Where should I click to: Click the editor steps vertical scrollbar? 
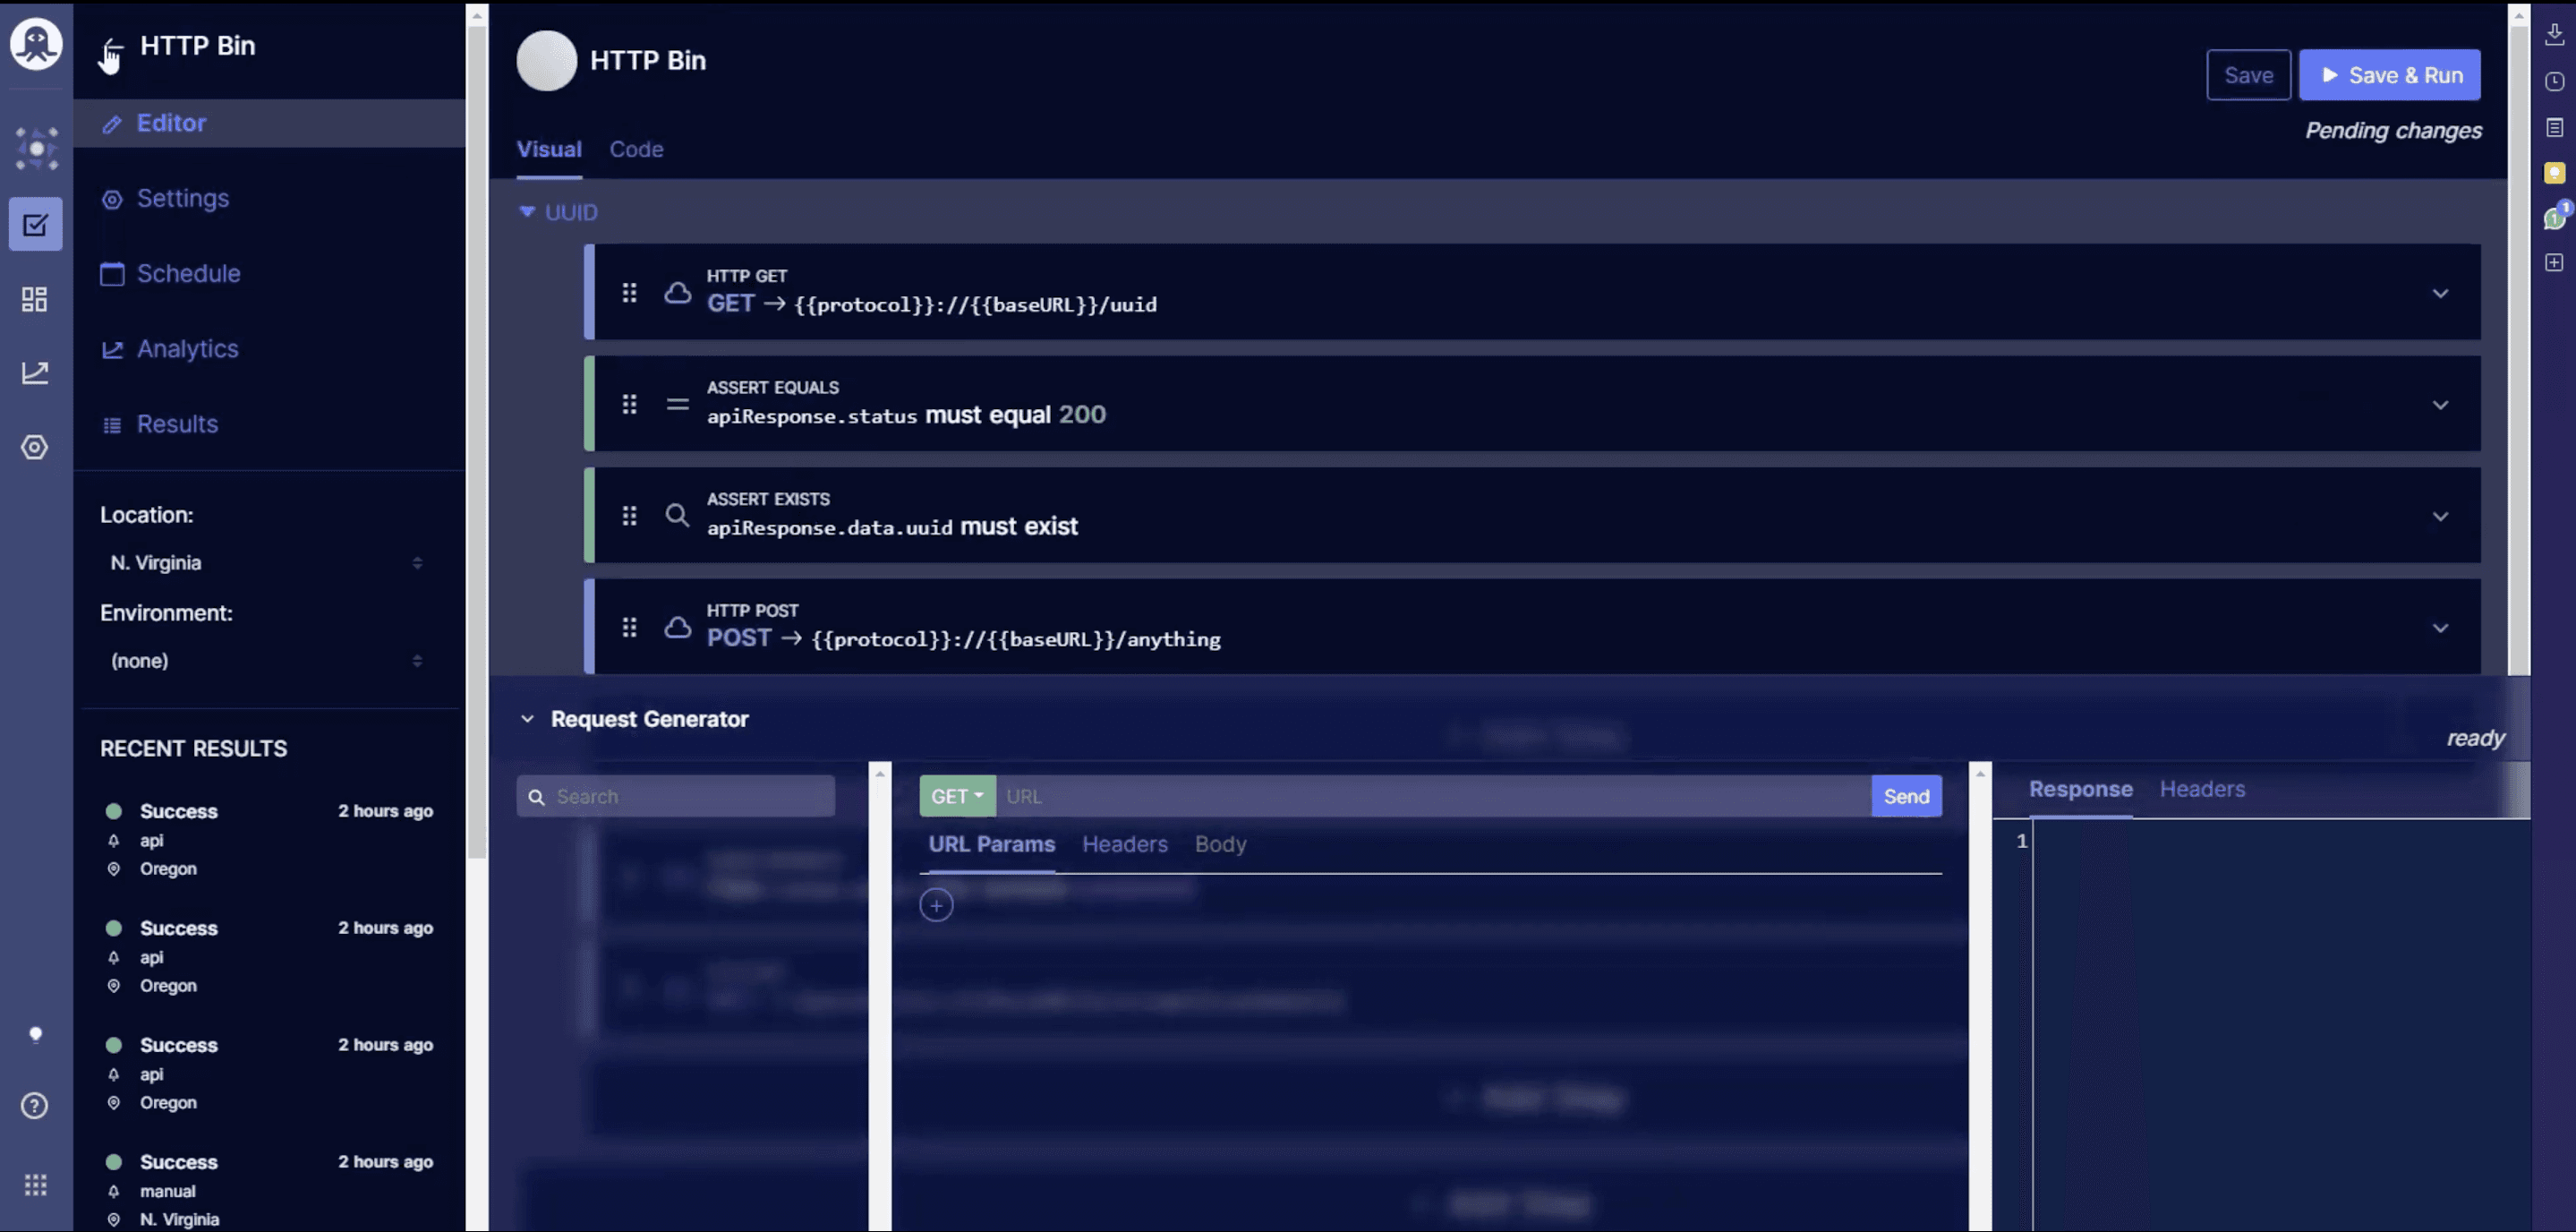2518,350
